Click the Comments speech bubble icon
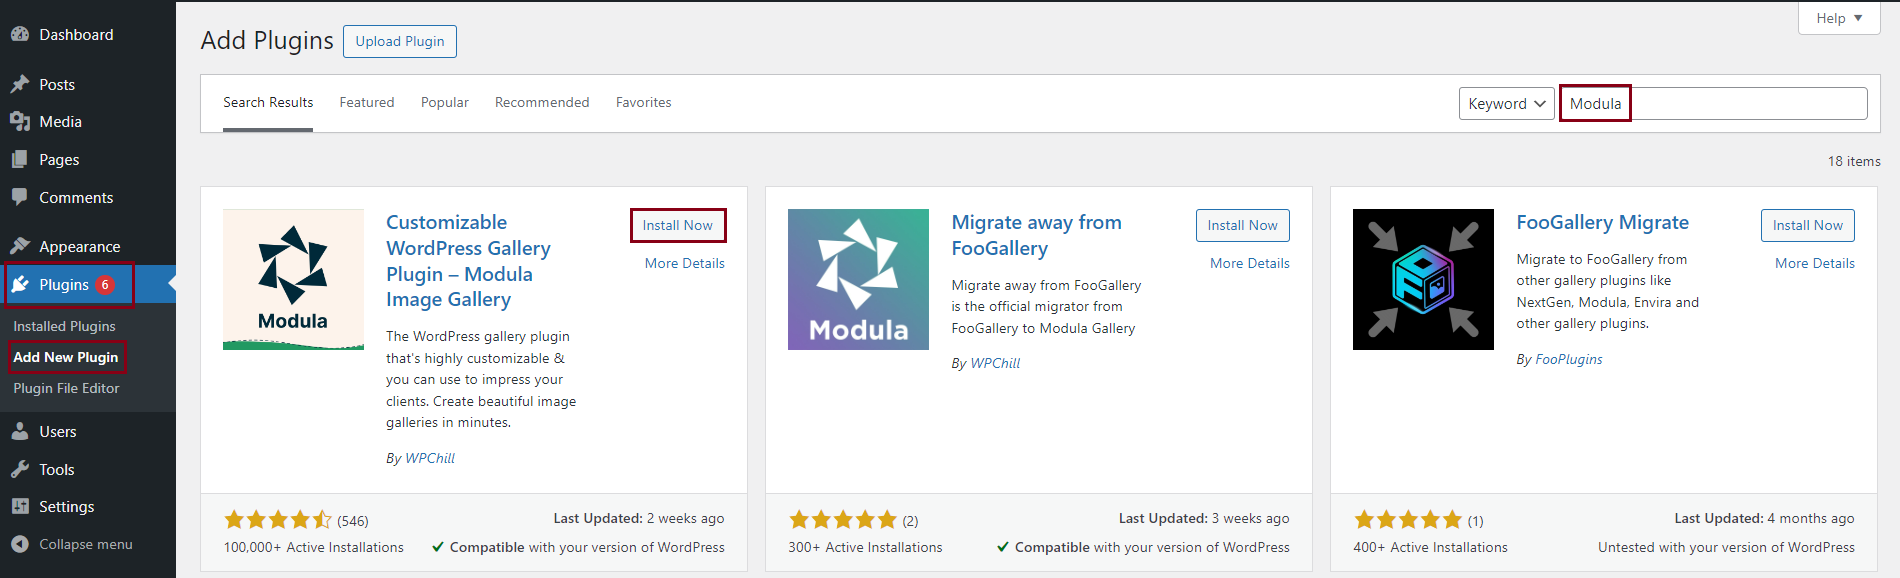This screenshot has height=578, width=1900. tap(20, 197)
